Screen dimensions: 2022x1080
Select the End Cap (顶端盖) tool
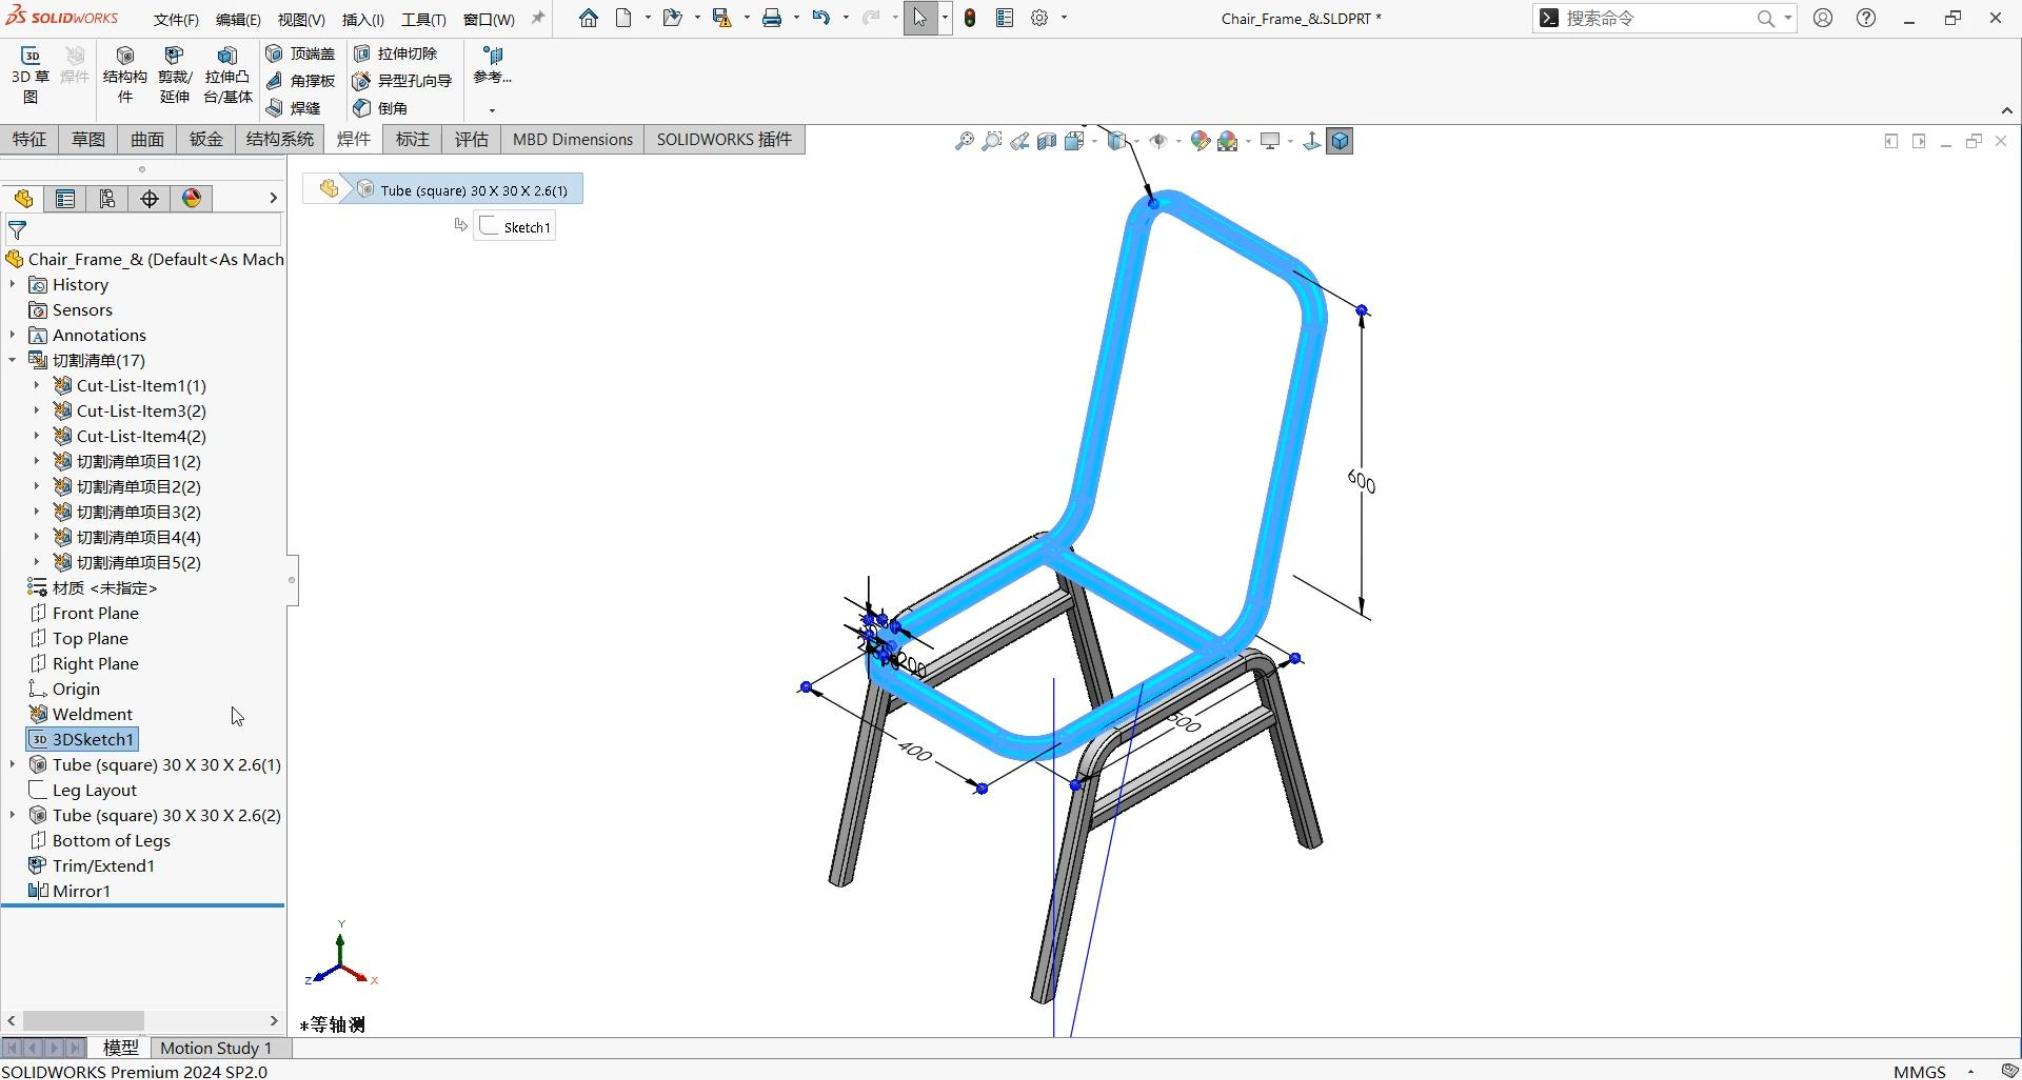(301, 53)
